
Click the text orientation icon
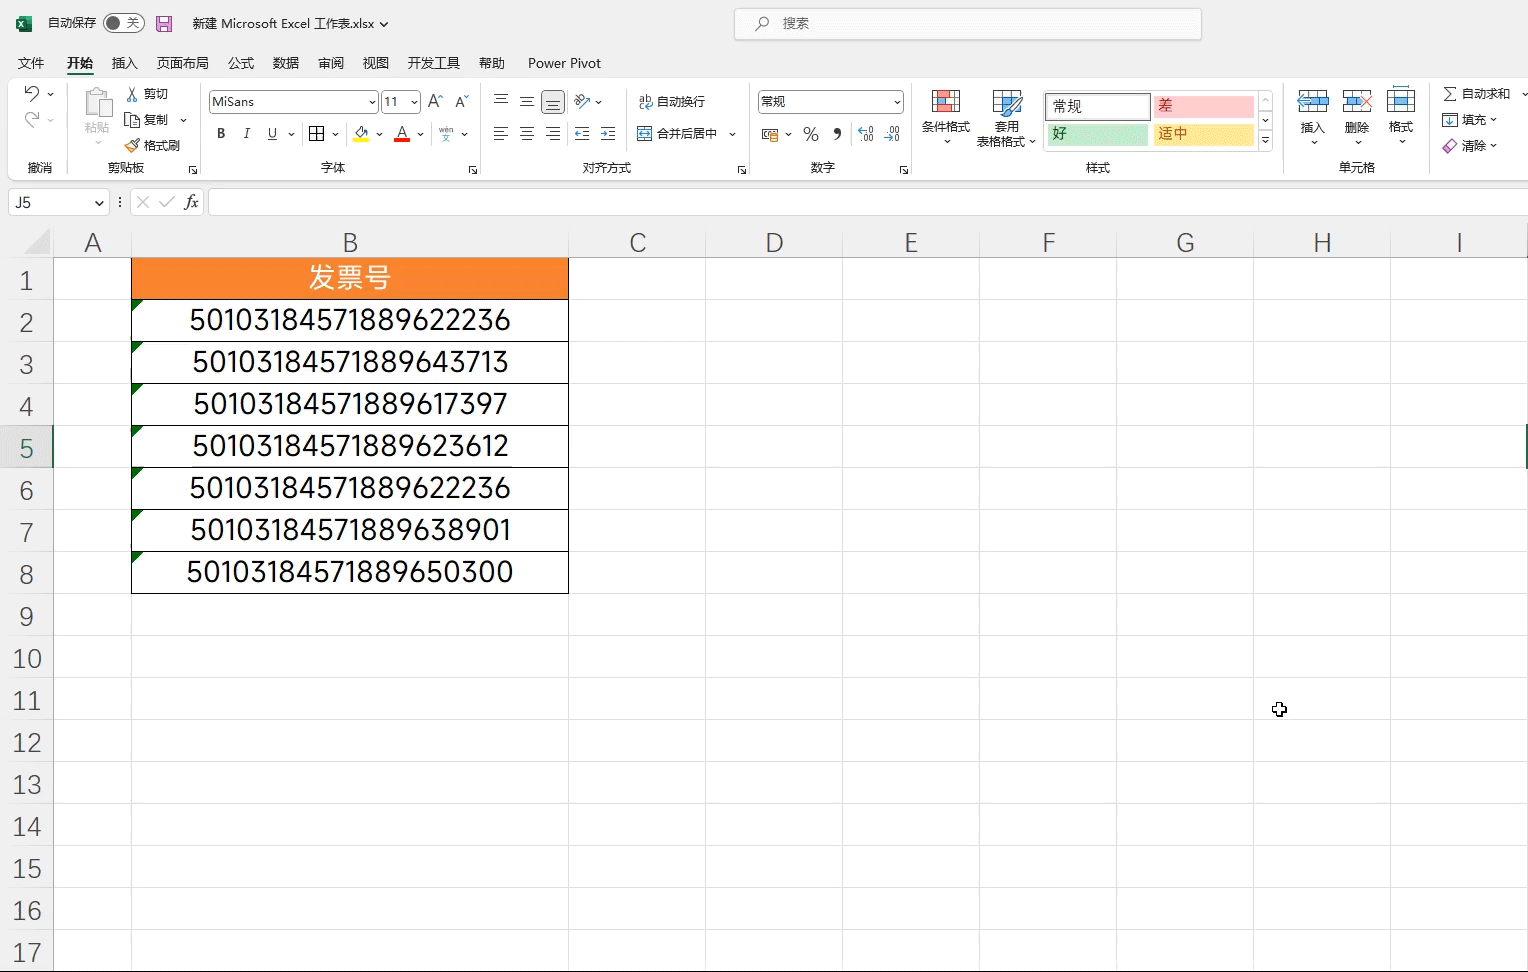582,101
